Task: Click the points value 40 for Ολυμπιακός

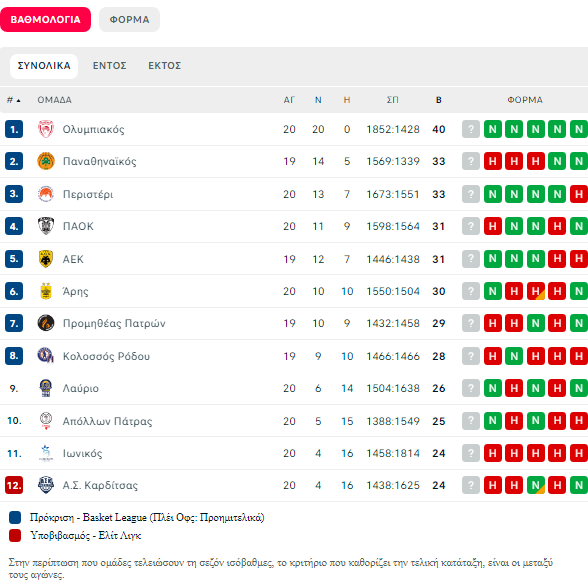Action: click(x=438, y=129)
